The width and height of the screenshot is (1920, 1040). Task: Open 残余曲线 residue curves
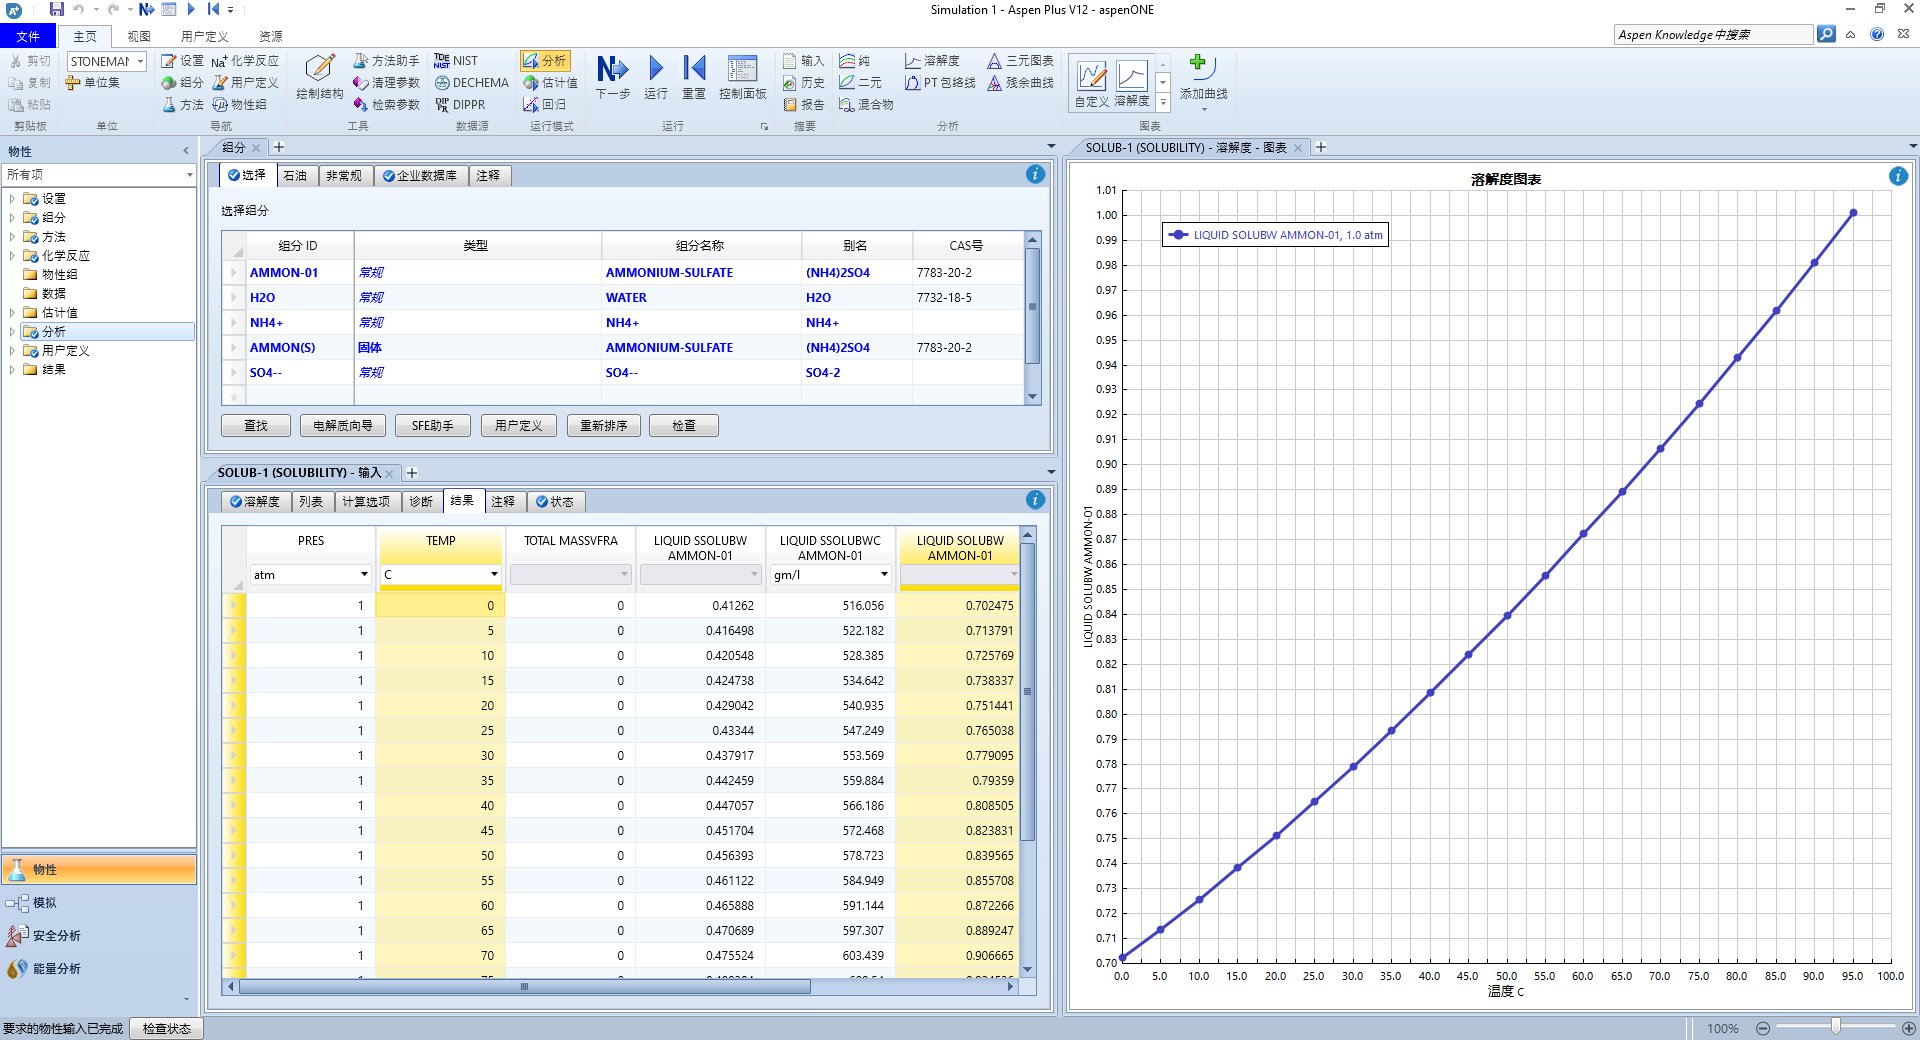coord(1020,83)
